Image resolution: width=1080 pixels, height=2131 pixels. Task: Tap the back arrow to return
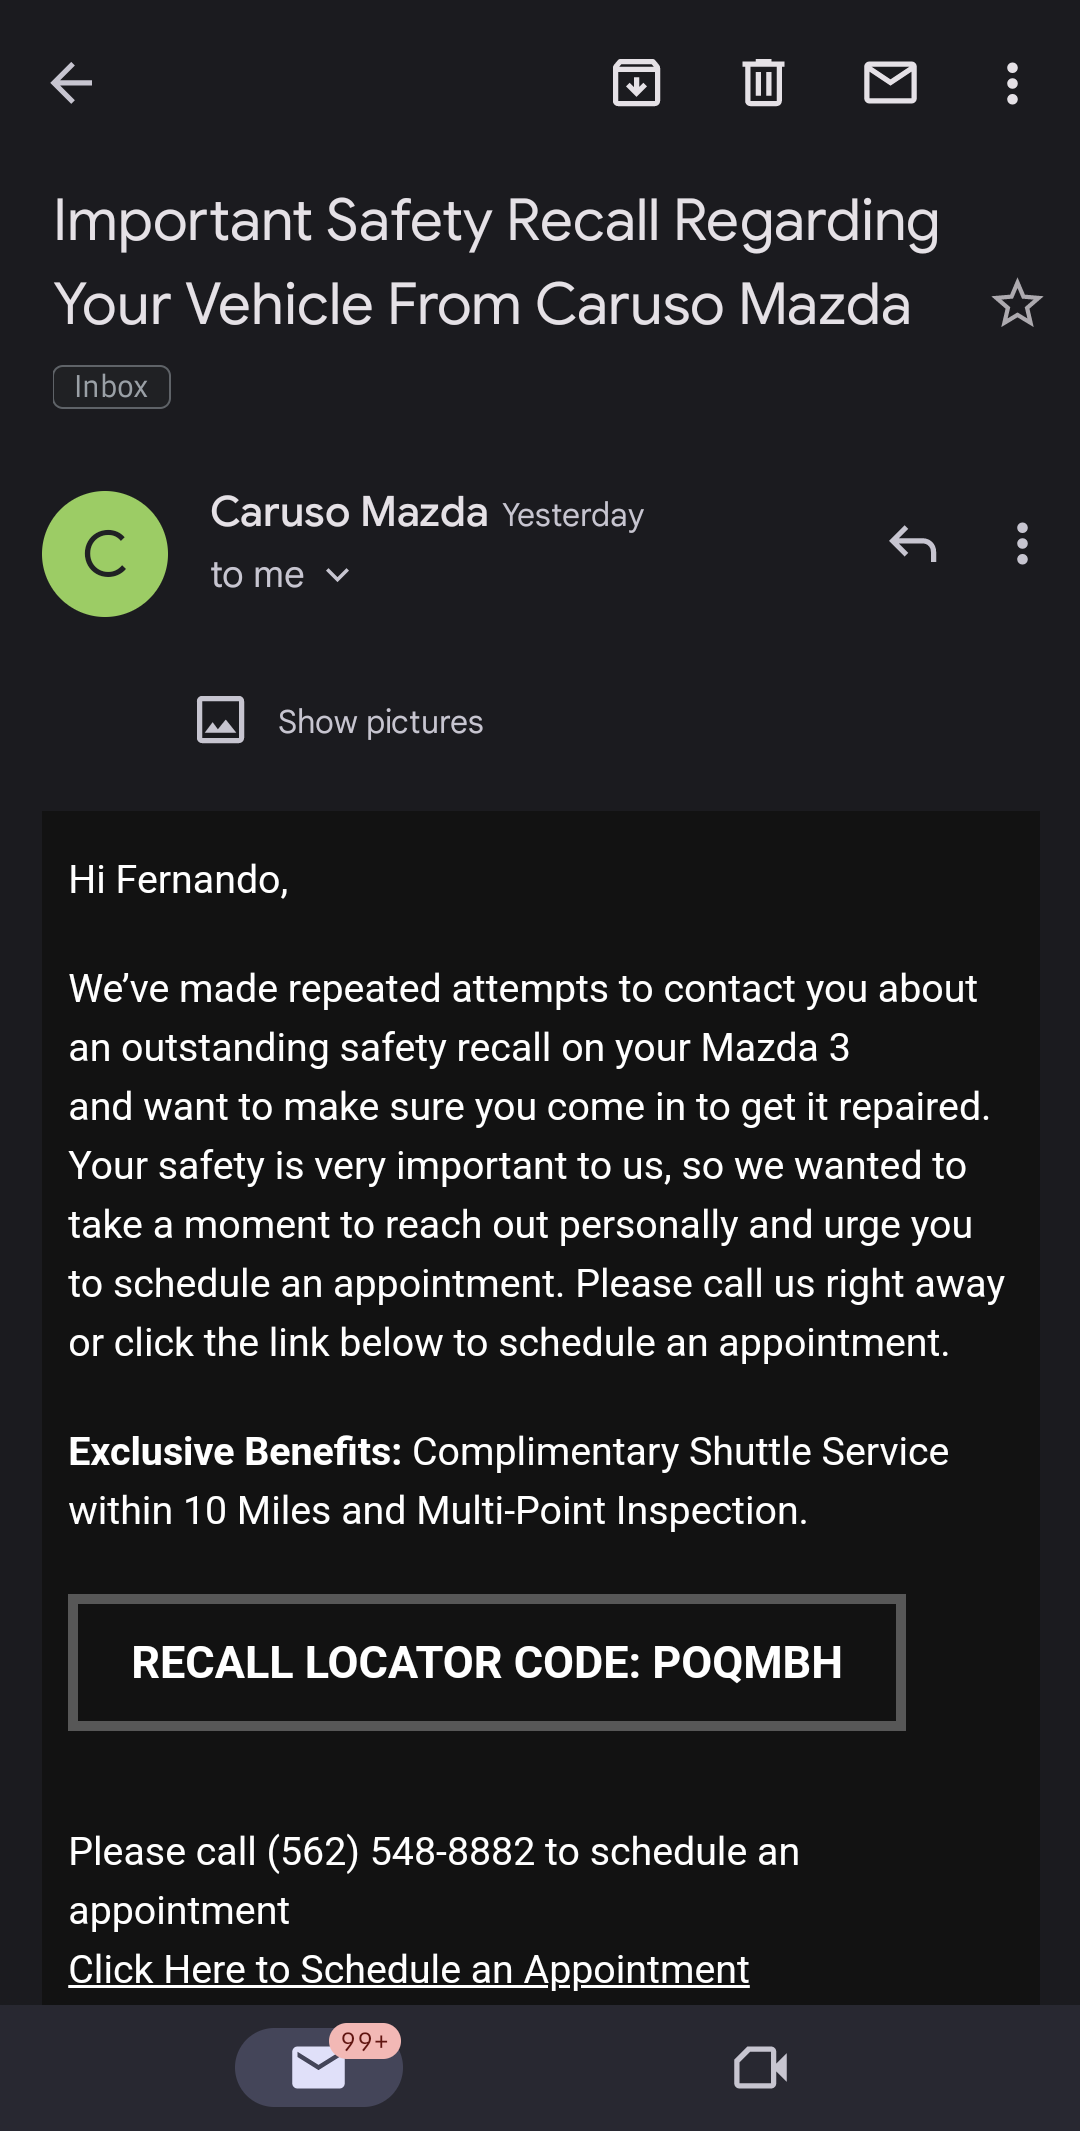click(x=71, y=83)
